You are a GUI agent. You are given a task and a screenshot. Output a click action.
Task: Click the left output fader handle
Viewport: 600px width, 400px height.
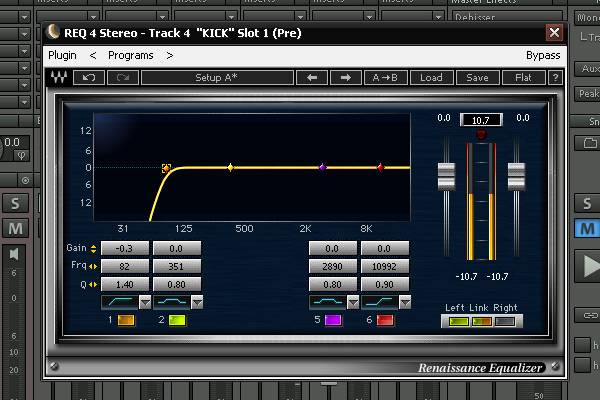pos(446,176)
